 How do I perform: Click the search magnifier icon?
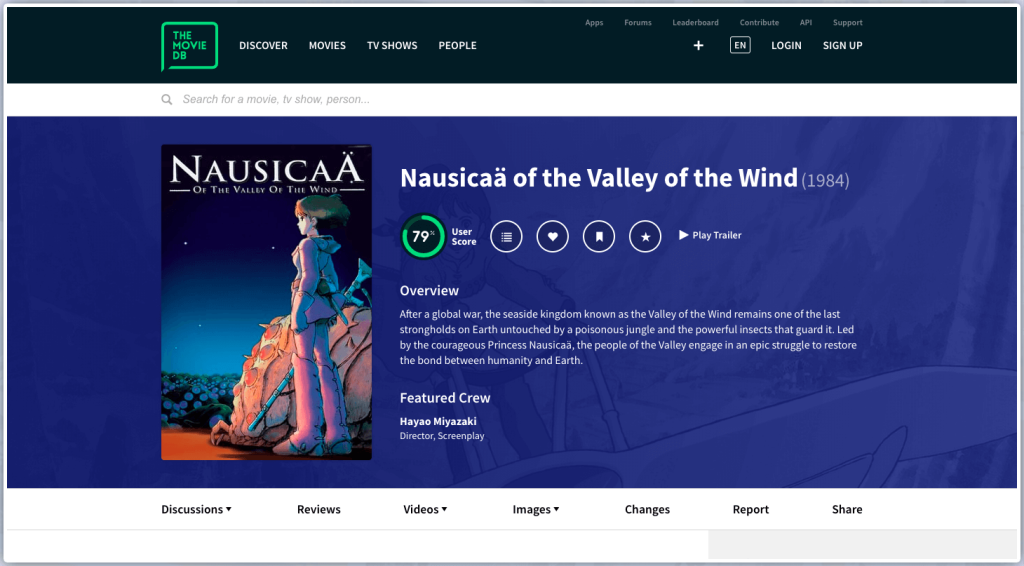pyautogui.click(x=167, y=100)
